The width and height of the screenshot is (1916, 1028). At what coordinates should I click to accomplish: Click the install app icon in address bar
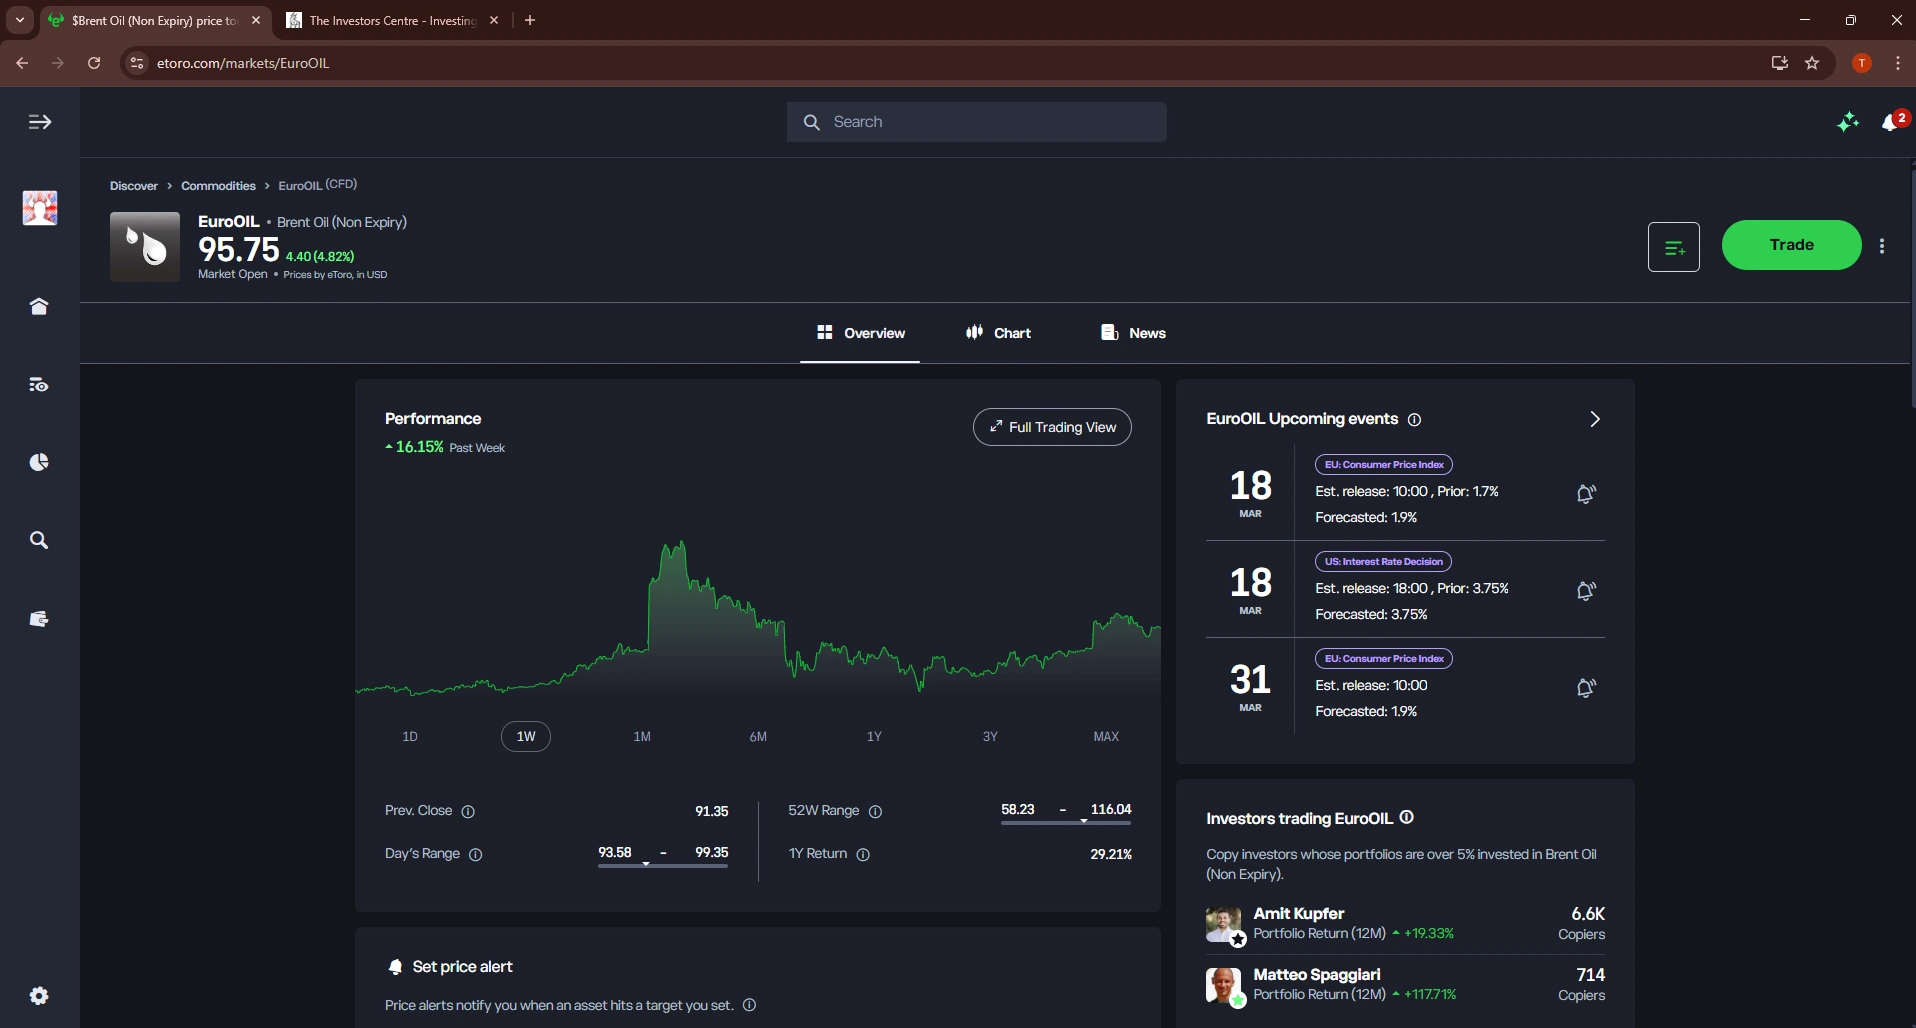(x=1779, y=63)
